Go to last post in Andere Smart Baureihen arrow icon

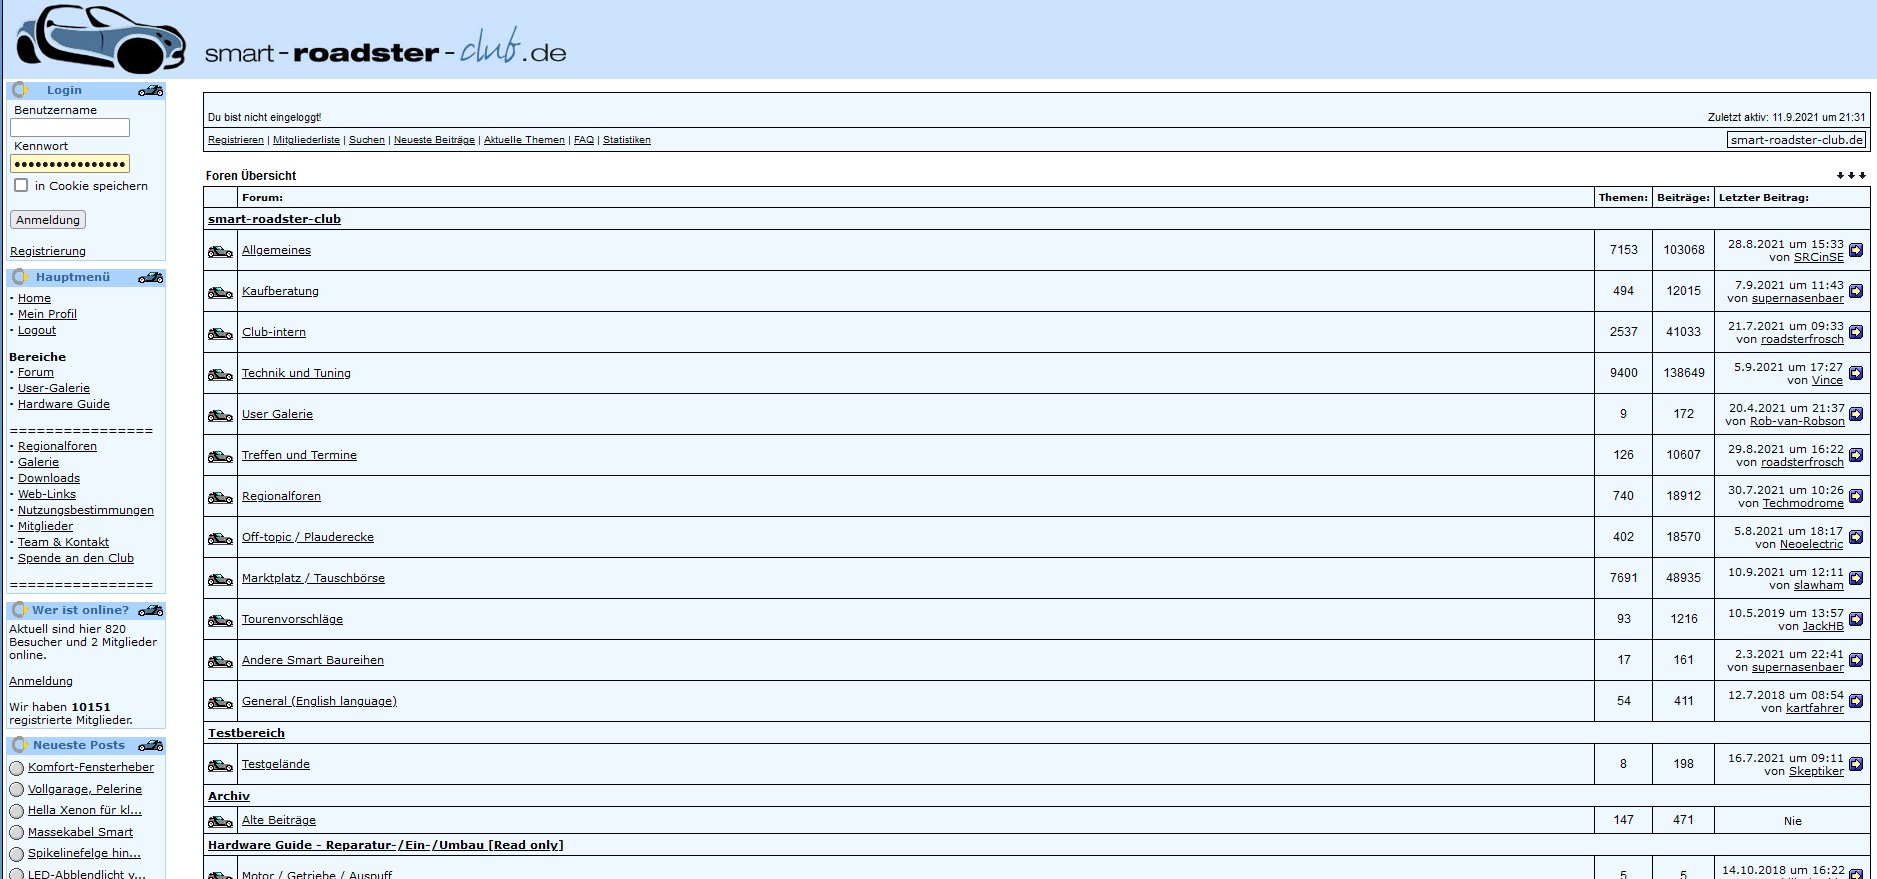point(1856,660)
